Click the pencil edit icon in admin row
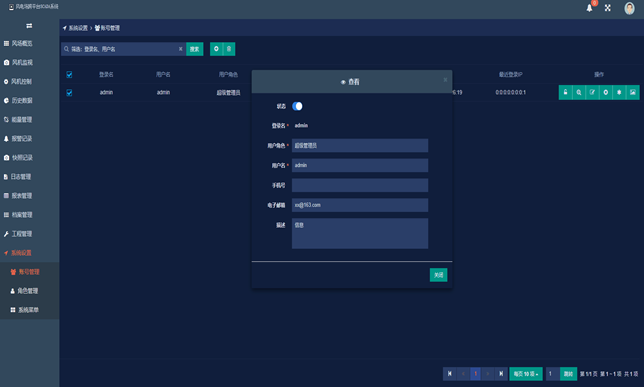Image resolution: width=644 pixels, height=387 pixels. [592, 92]
